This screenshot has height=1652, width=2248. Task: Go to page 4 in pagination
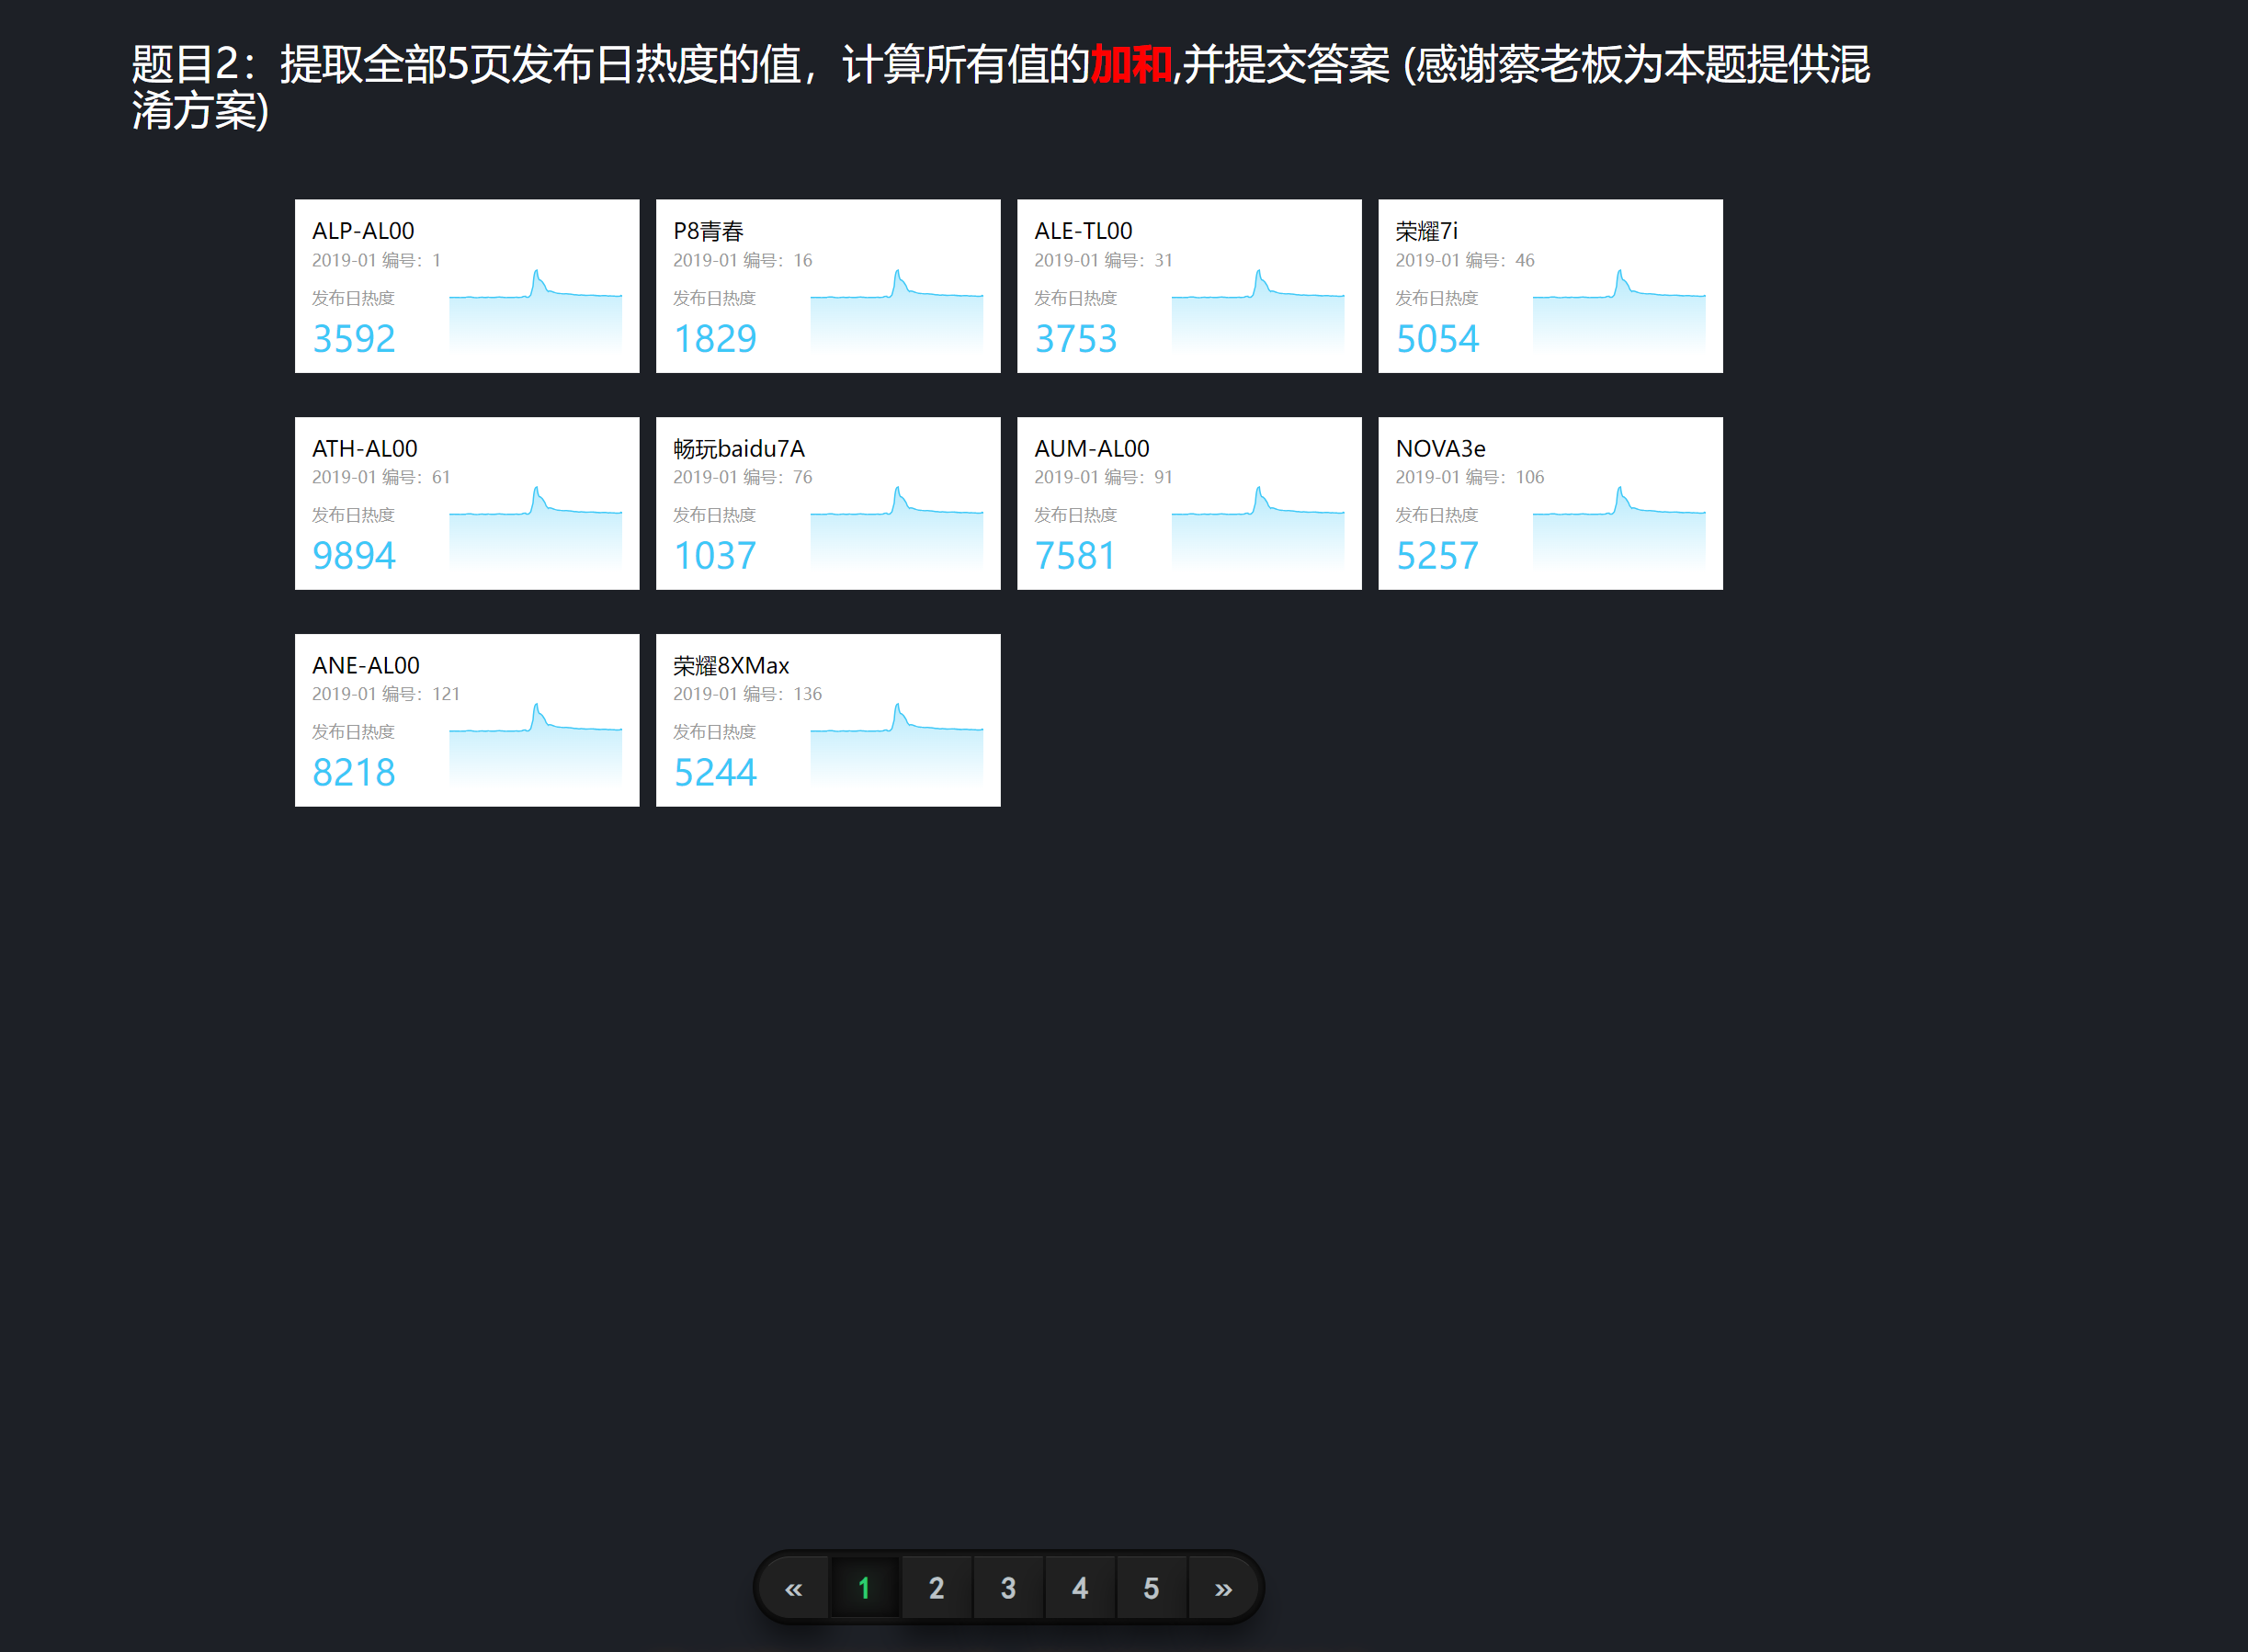coord(1080,1588)
